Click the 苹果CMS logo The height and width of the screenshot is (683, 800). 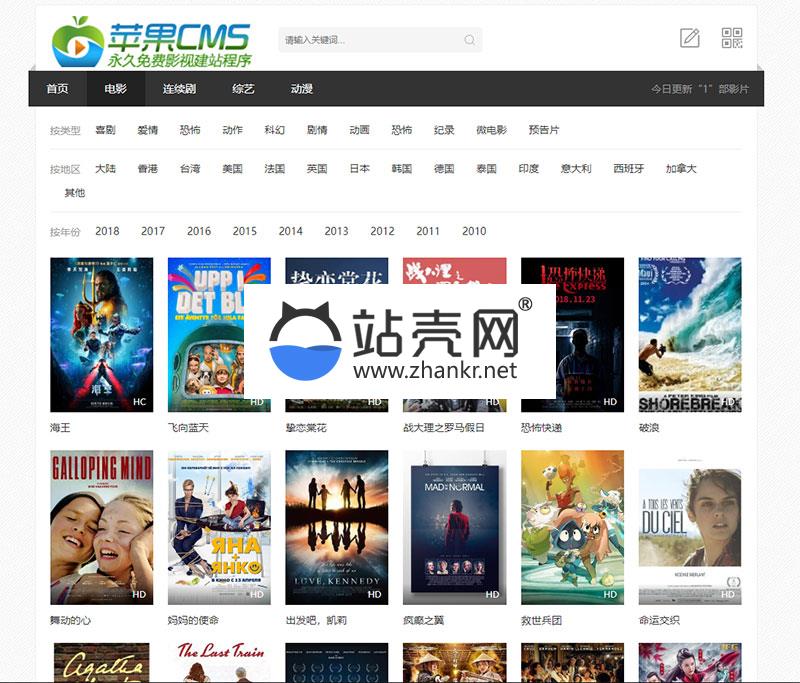152,42
